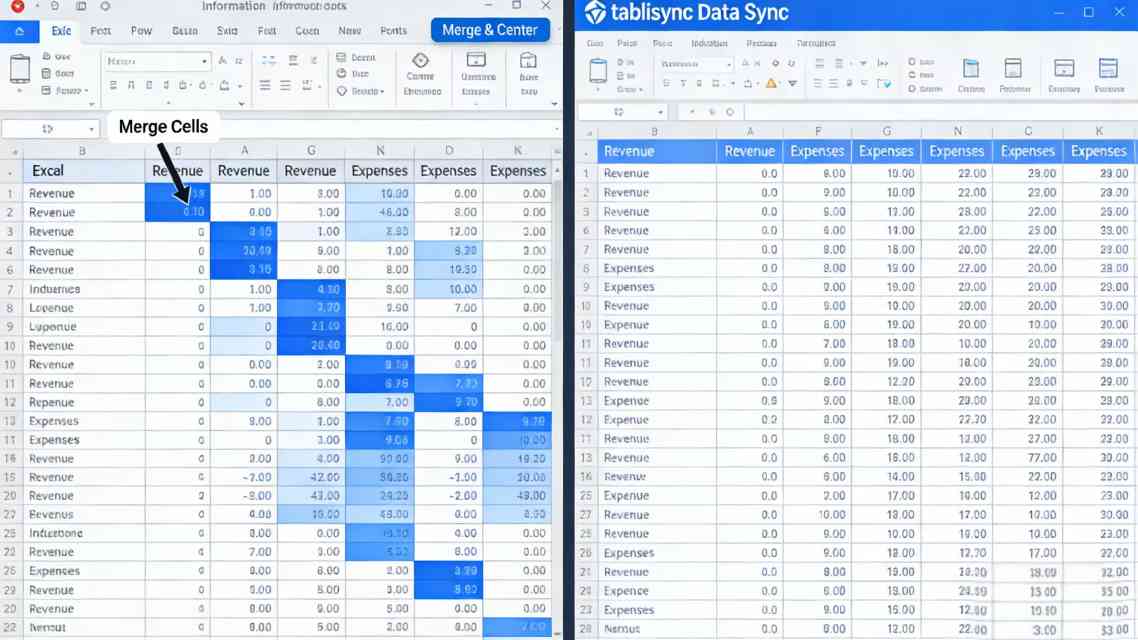Click the Home icon tab in left window
The height and width of the screenshot is (640, 1138).
(20, 31)
